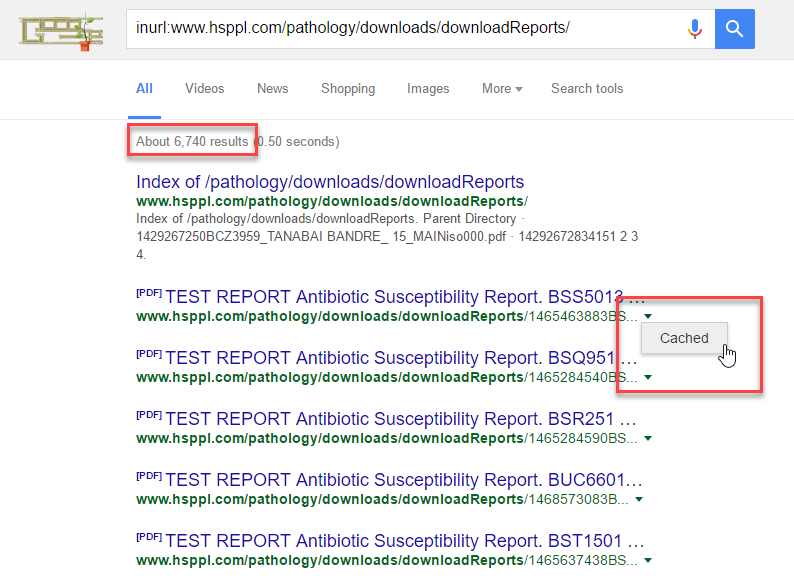Switch to the News tab
Screen dimensions: 794x580
click(x=272, y=89)
